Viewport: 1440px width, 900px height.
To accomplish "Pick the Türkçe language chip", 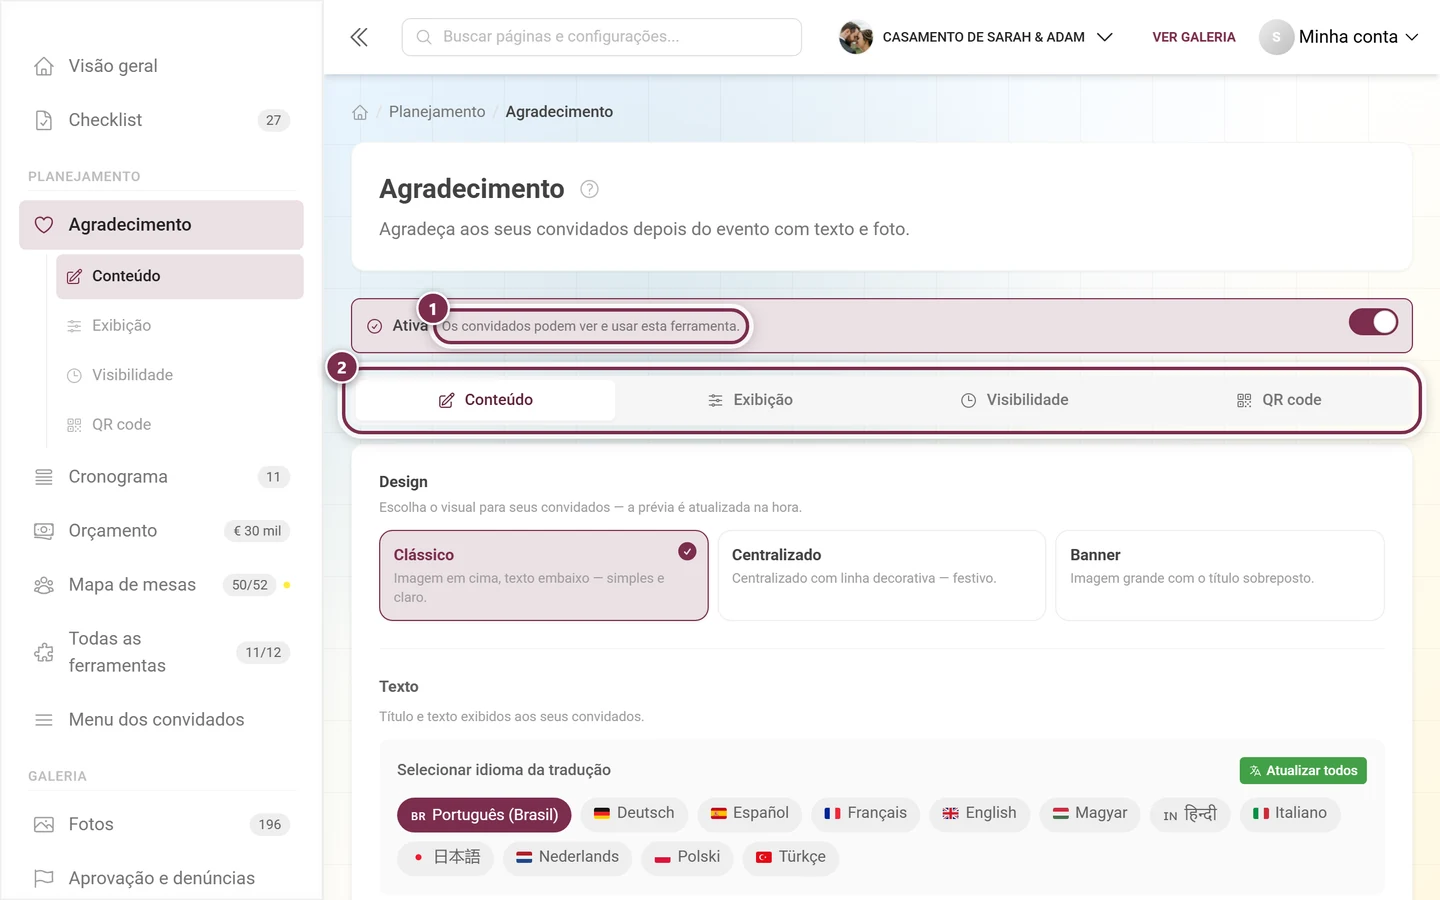I will click(x=791, y=858).
